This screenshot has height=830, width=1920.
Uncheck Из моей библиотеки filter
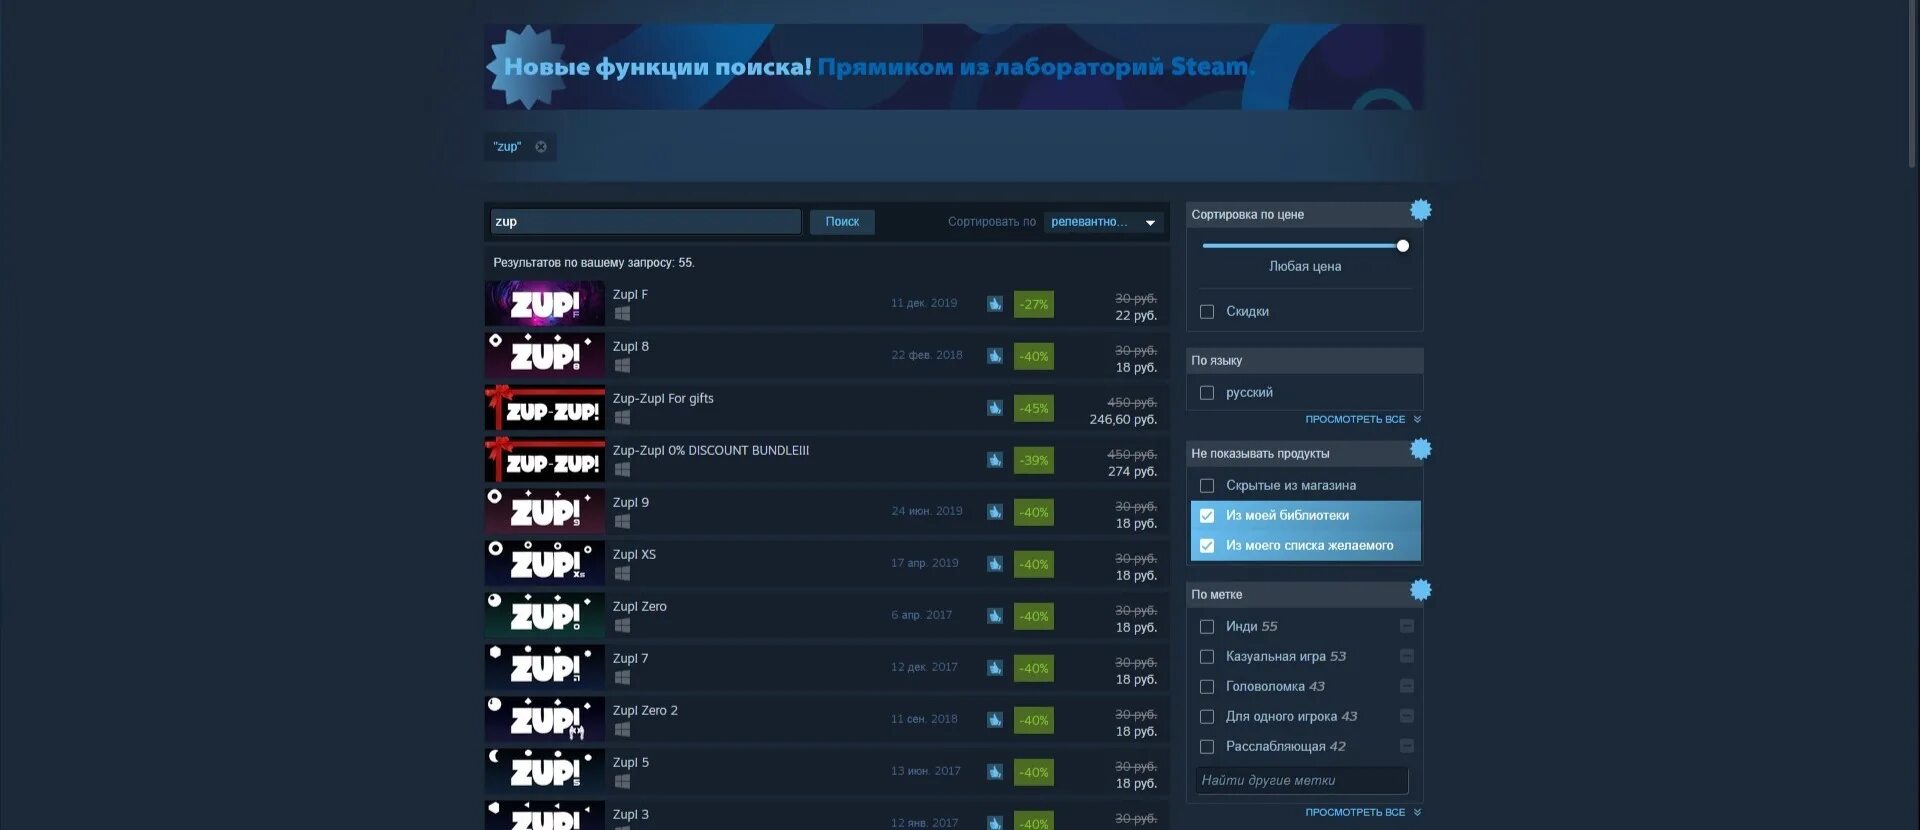[x=1207, y=516]
